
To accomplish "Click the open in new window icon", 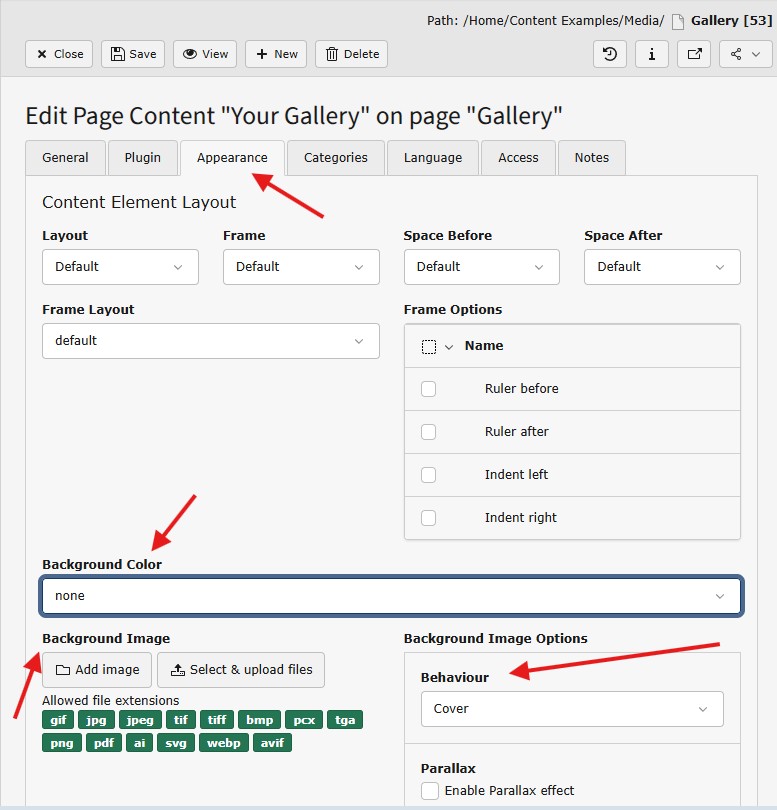I will click(x=694, y=54).
